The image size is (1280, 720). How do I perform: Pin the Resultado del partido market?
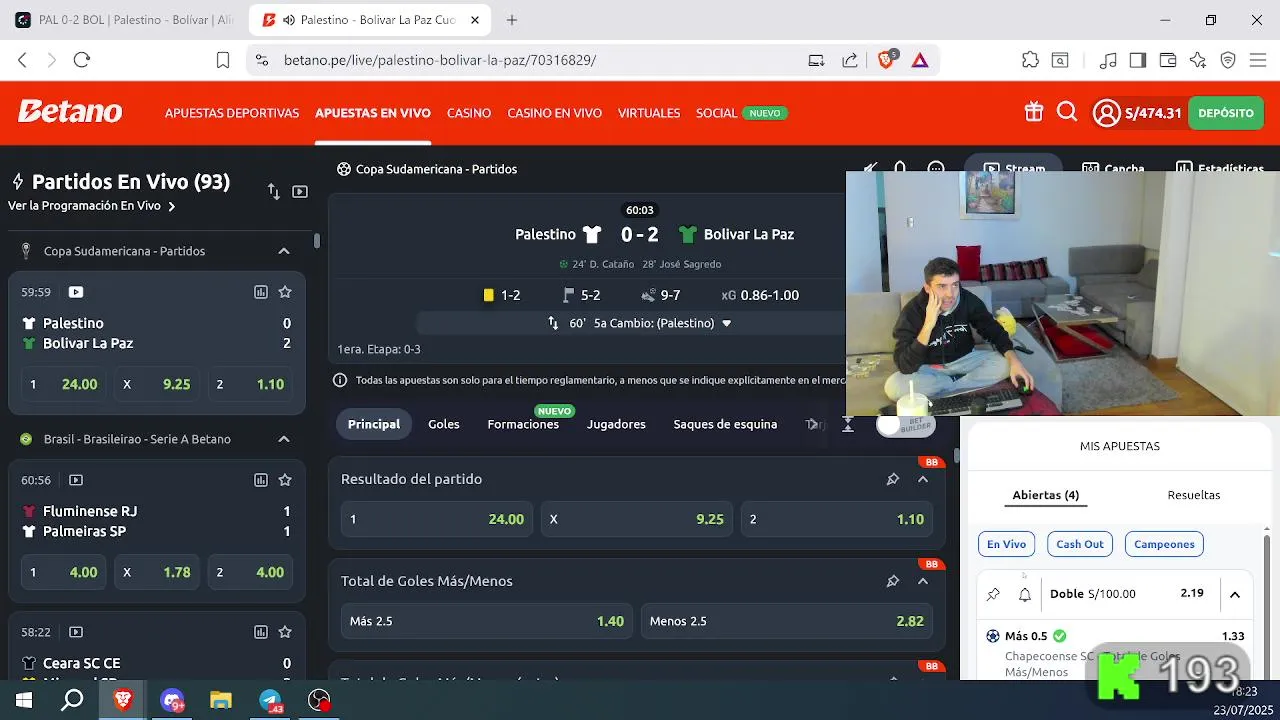(893, 479)
